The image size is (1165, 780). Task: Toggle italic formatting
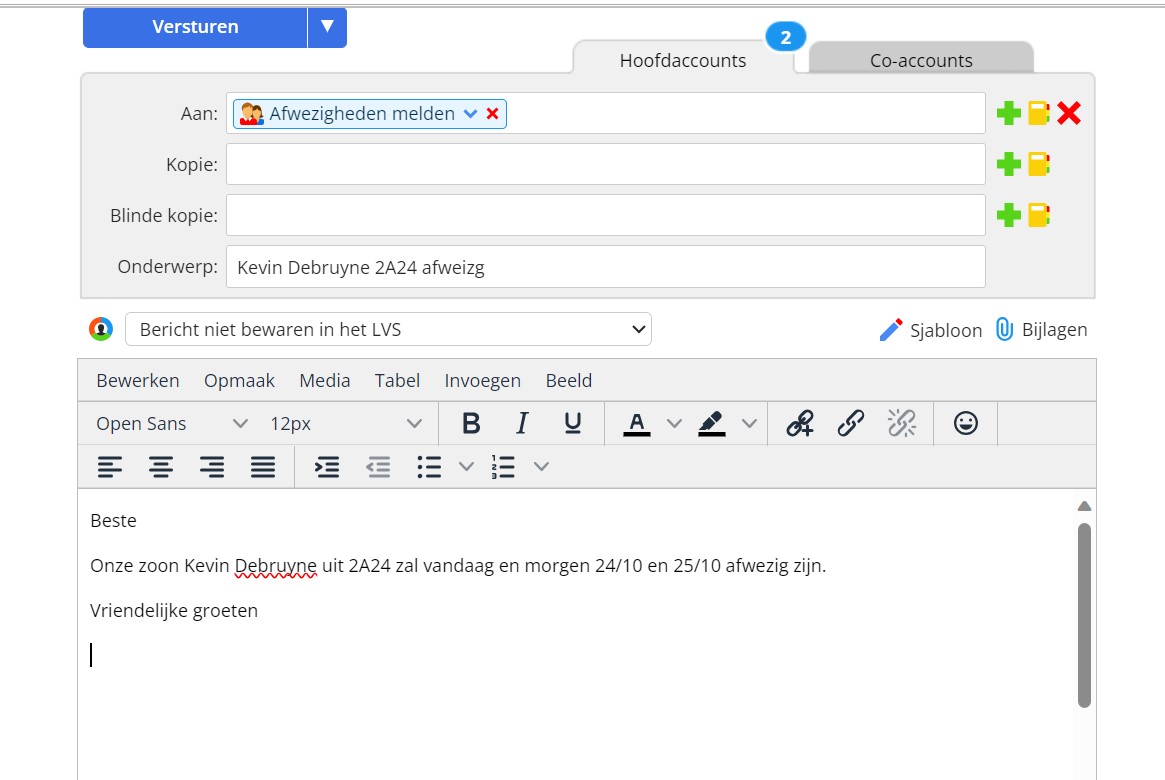522,423
